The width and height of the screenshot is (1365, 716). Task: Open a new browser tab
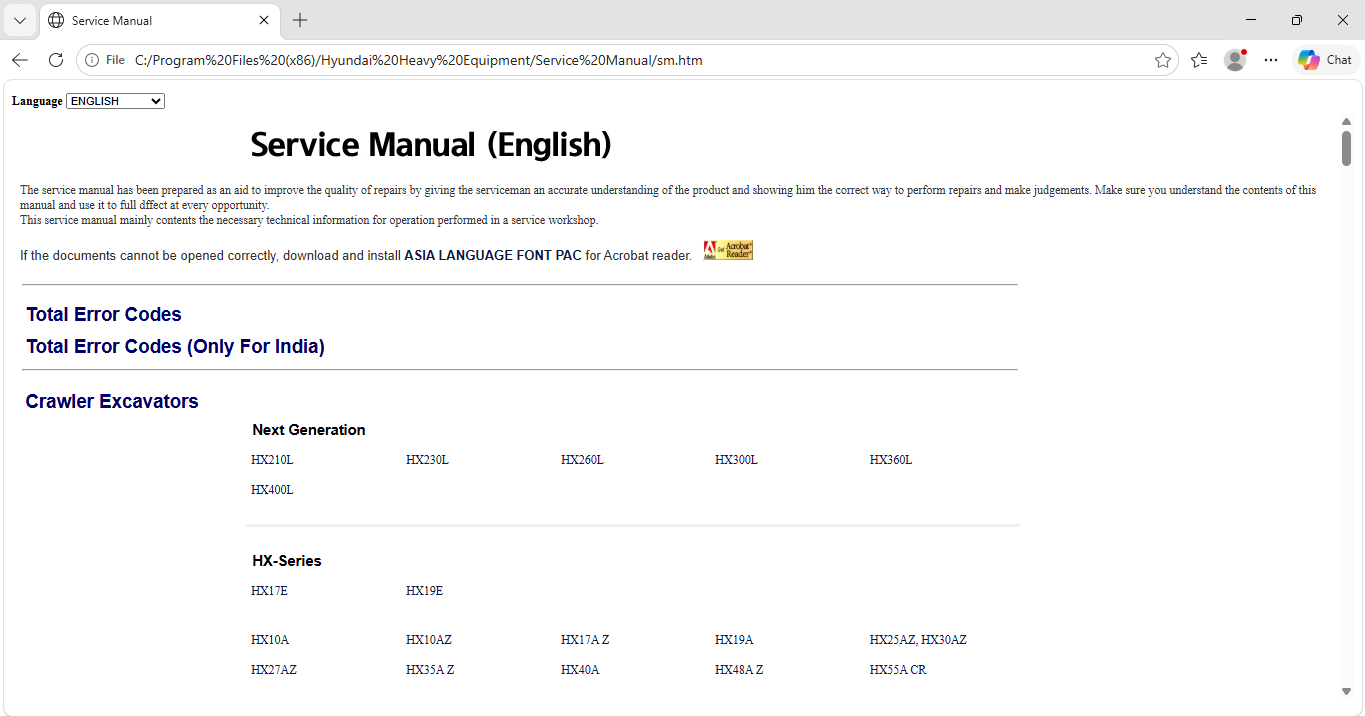[x=300, y=20]
